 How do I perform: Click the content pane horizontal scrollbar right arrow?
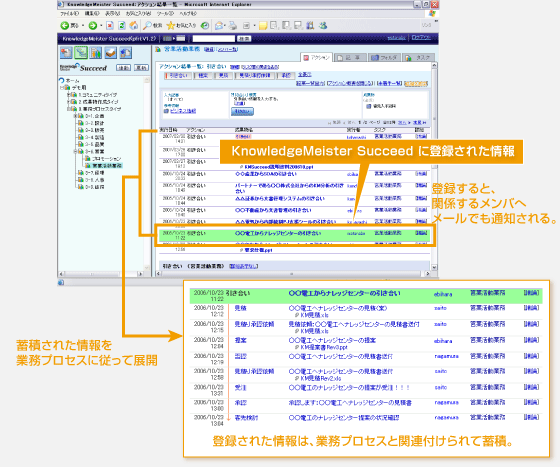(428, 274)
